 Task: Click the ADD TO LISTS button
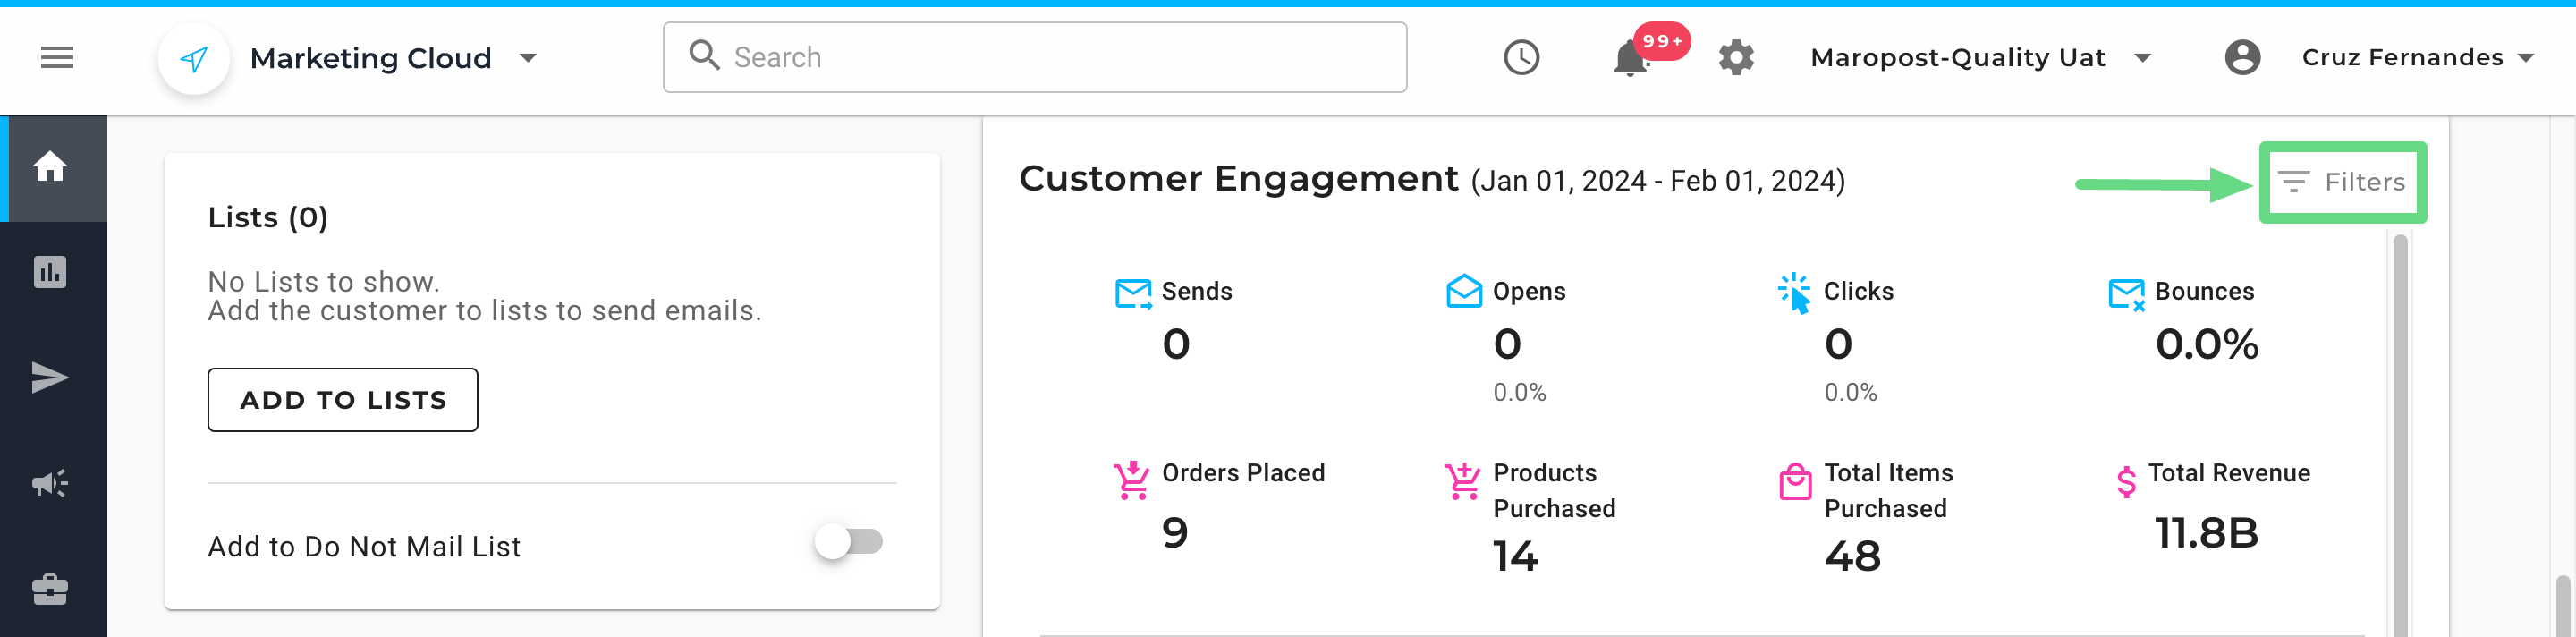click(x=343, y=400)
